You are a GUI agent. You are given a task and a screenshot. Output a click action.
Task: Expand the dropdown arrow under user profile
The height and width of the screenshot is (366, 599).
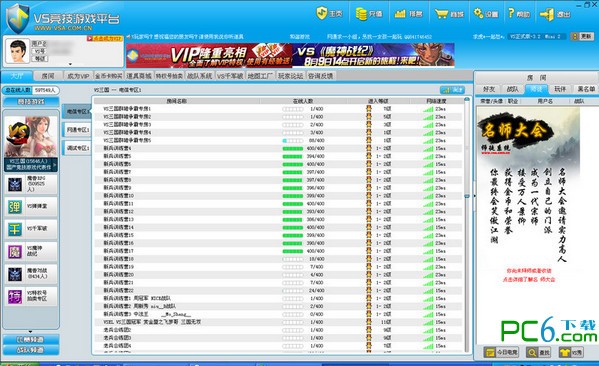tap(70, 64)
